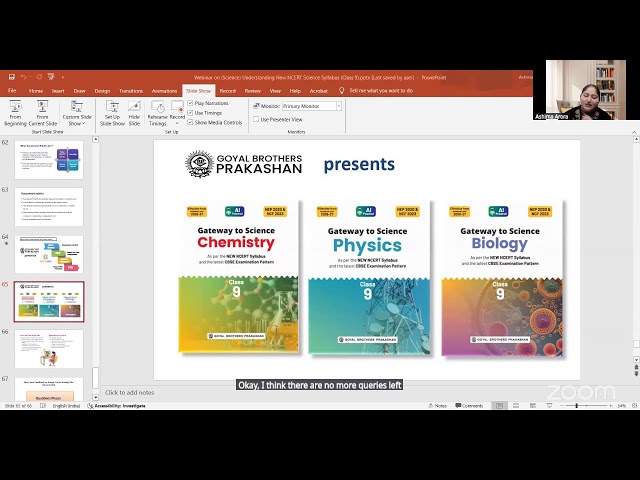This screenshot has width=640, height=480.
Task: Click the Hide Slide button
Action: click(134, 113)
